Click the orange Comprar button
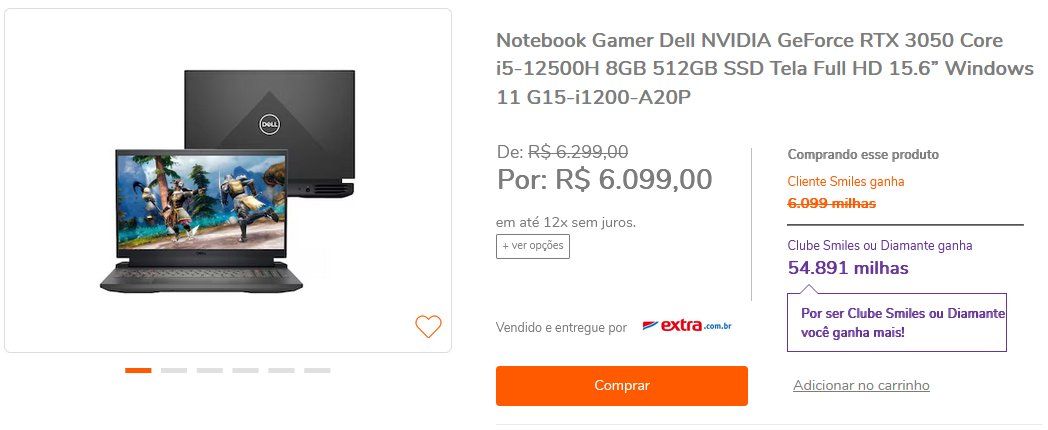 click(622, 386)
